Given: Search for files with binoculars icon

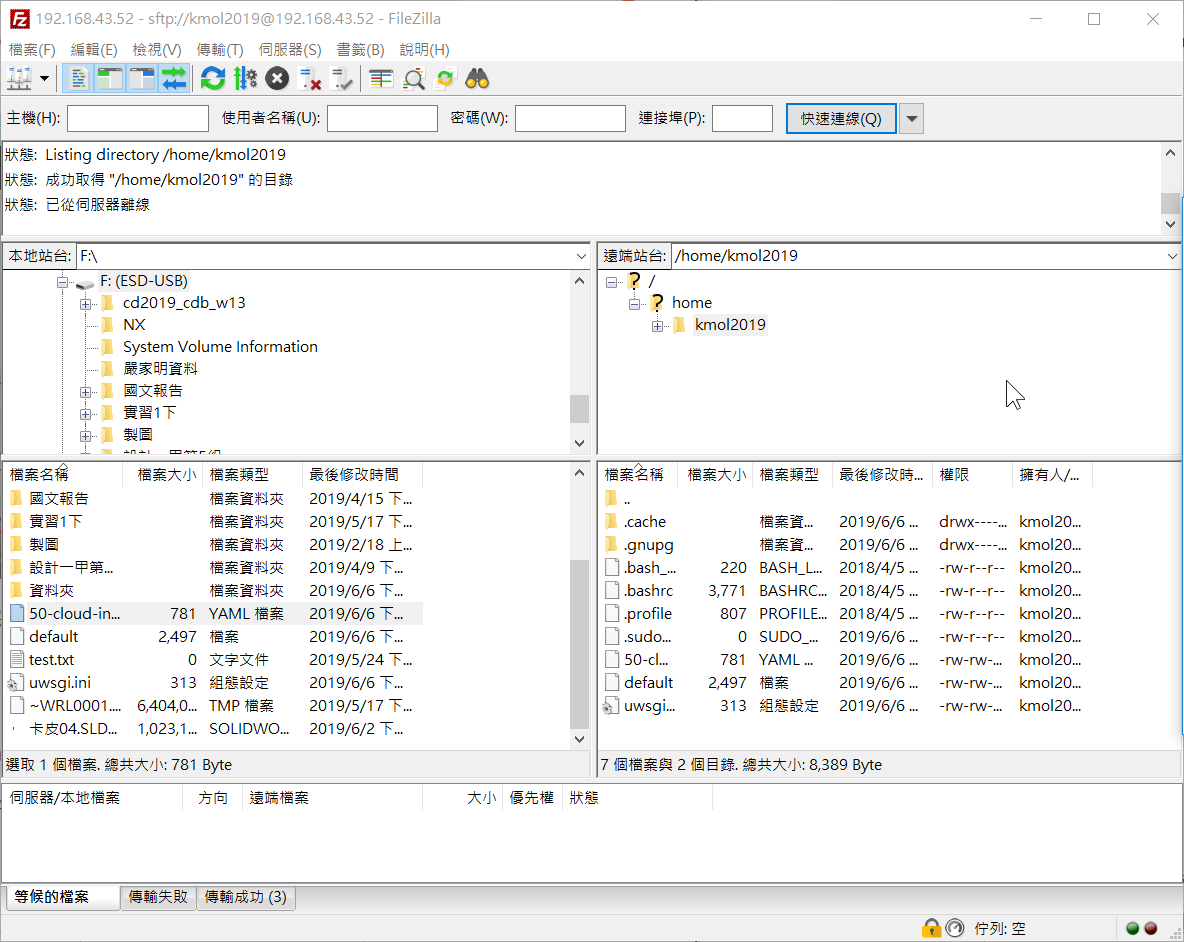Looking at the screenshot, I should (477, 78).
